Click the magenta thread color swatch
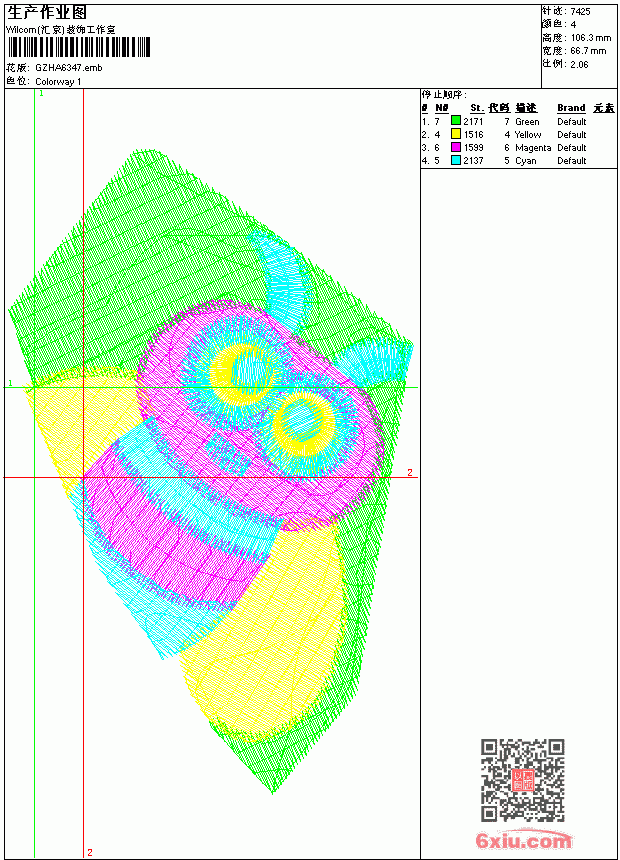Screen dimensions: 620x860 tap(455, 147)
